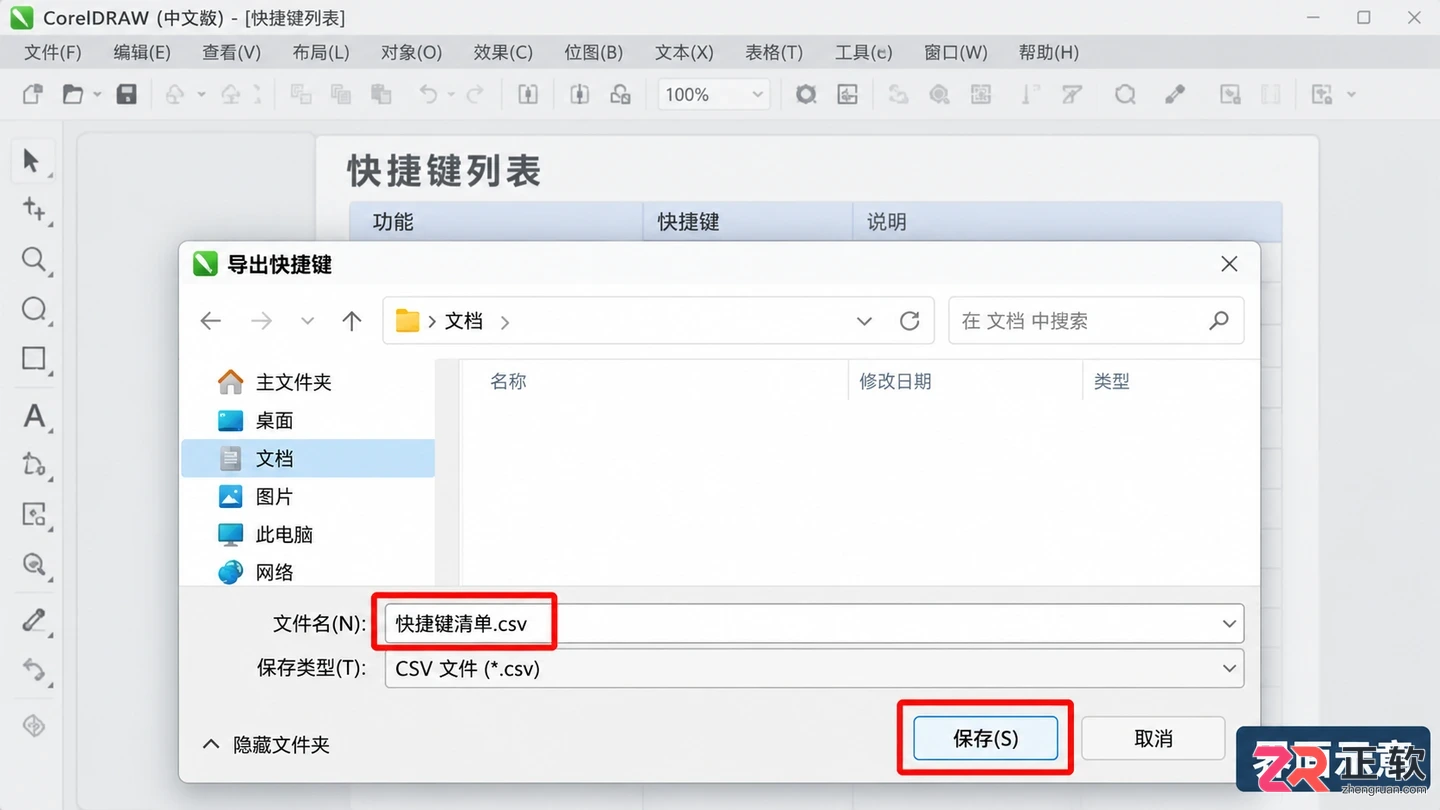Select the Text tool

coord(34,415)
